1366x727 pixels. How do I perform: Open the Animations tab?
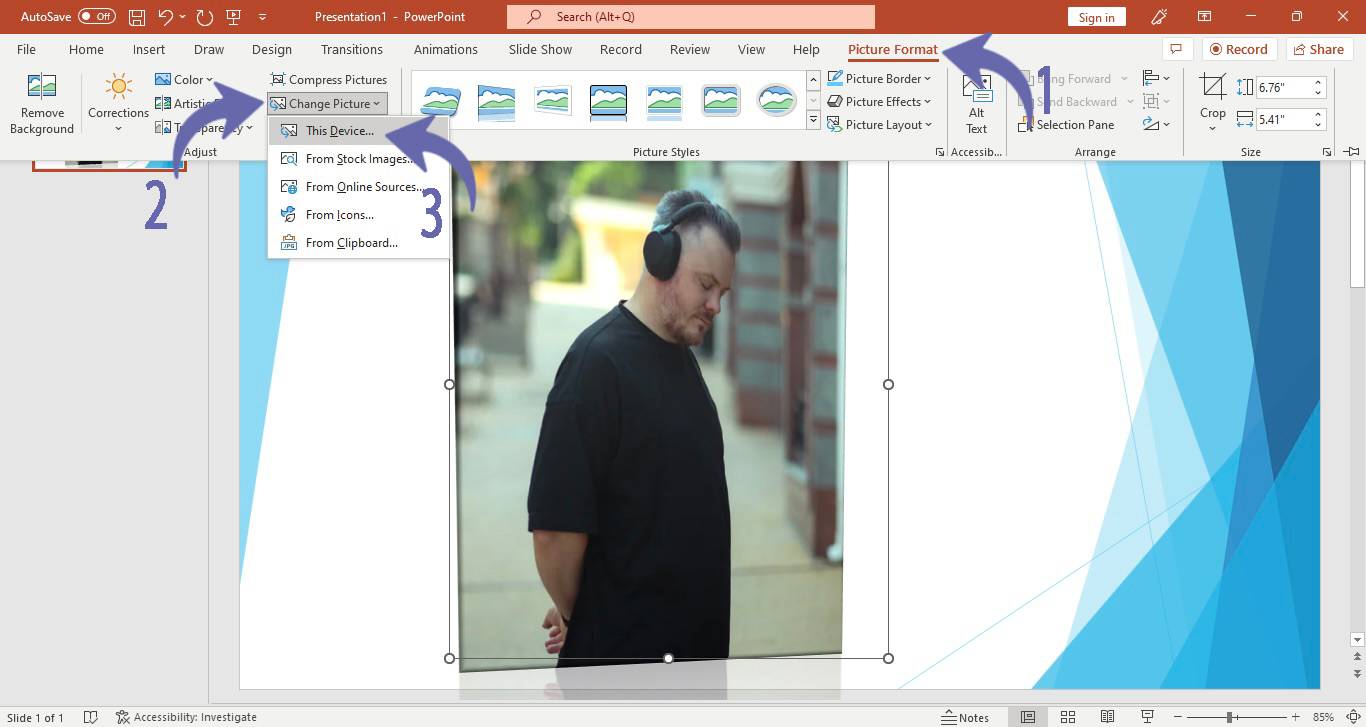pyautogui.click(x=446, y=49)
